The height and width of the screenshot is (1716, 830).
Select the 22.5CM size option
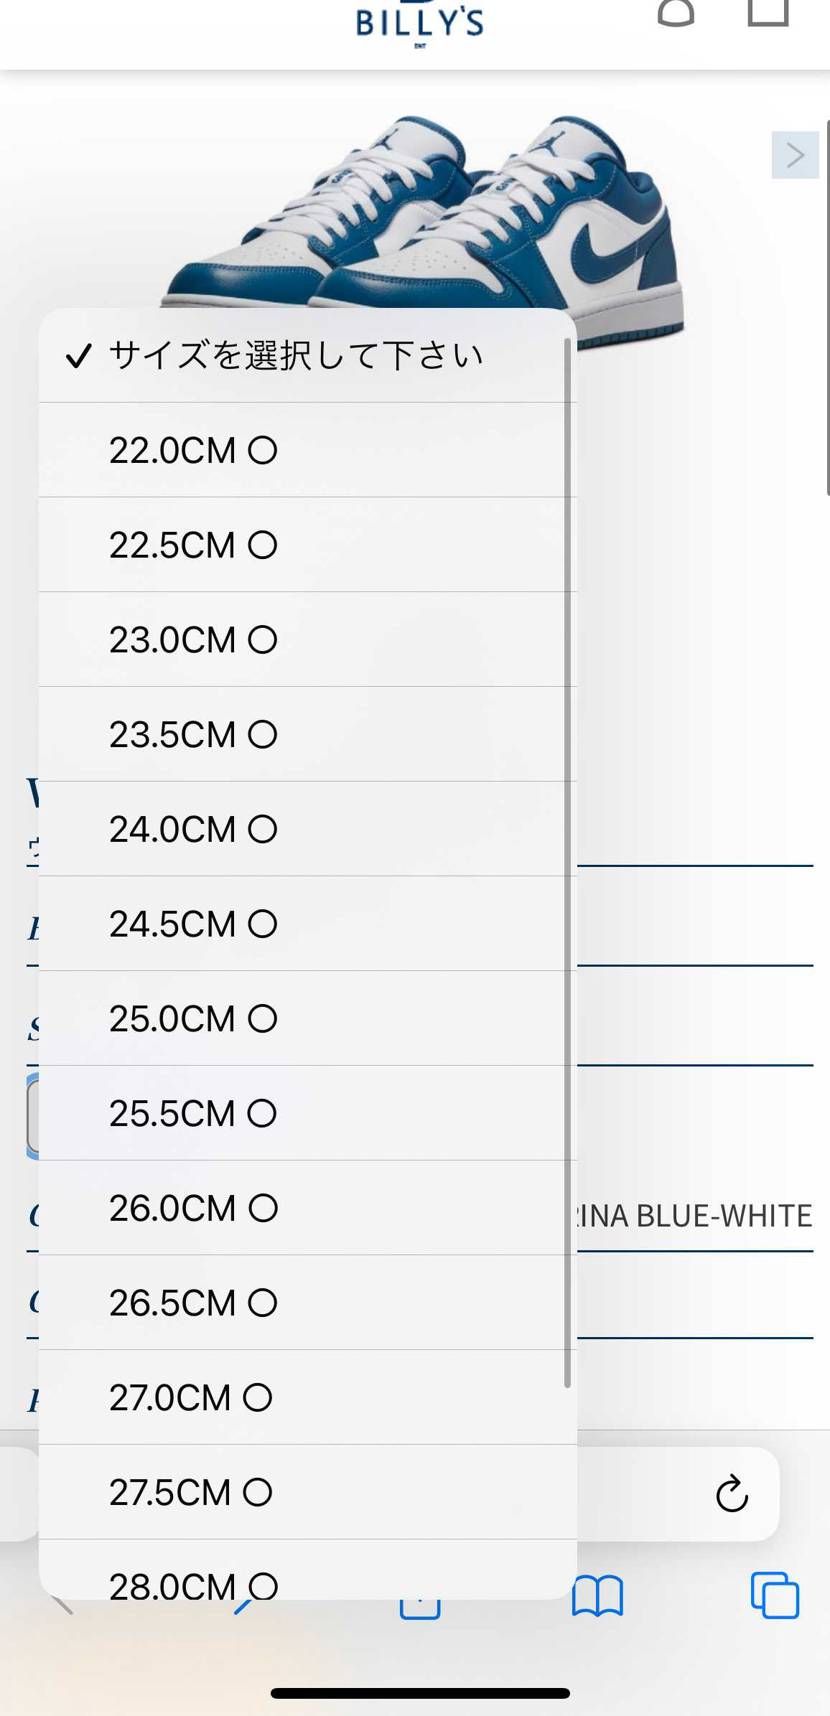[x=308, y=545]
